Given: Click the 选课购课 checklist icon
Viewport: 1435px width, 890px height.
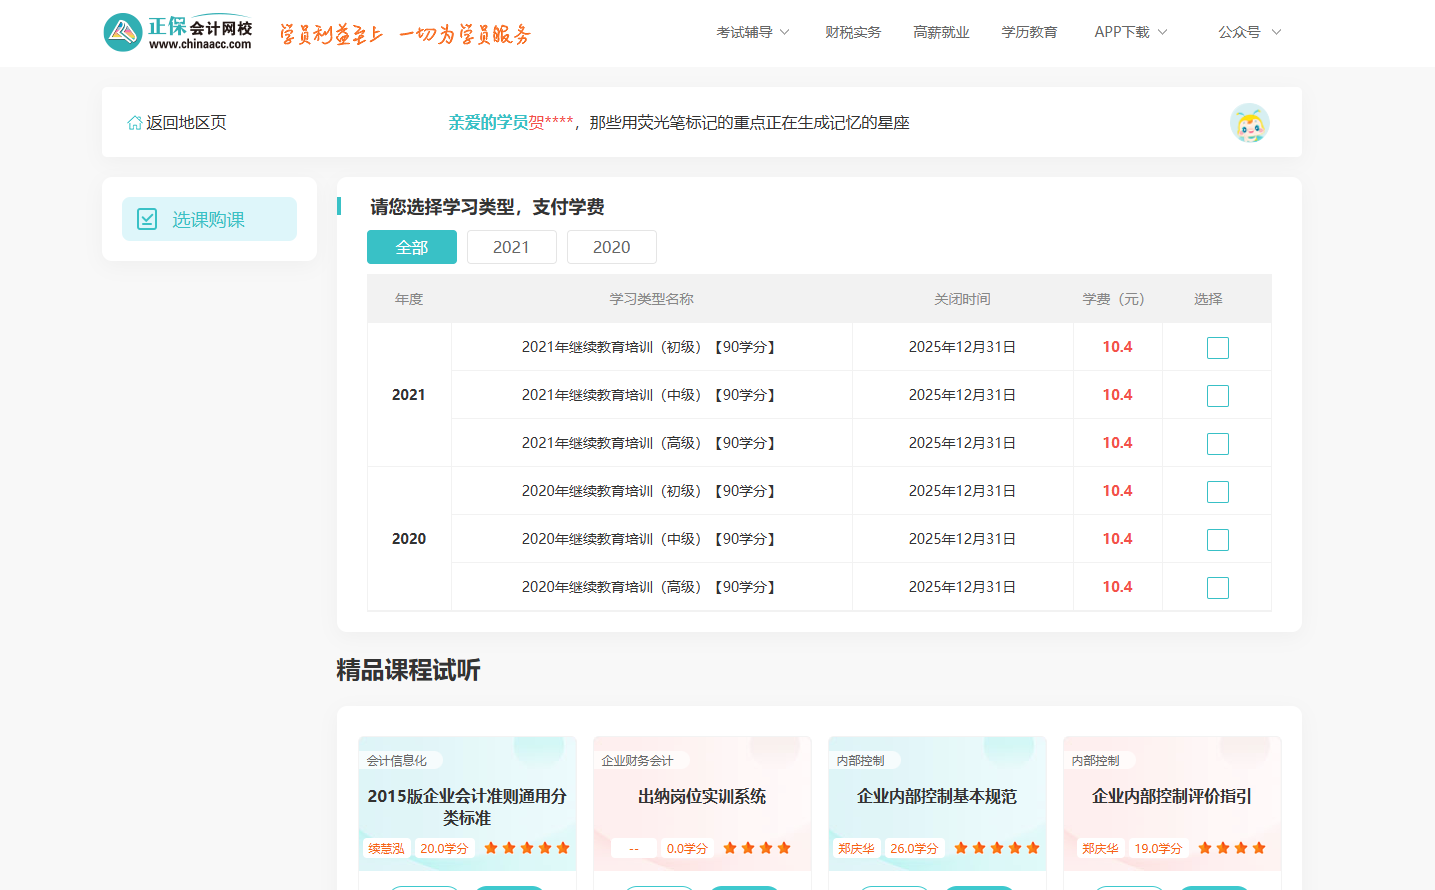Looking at the screenshot, I should [147, 219].
